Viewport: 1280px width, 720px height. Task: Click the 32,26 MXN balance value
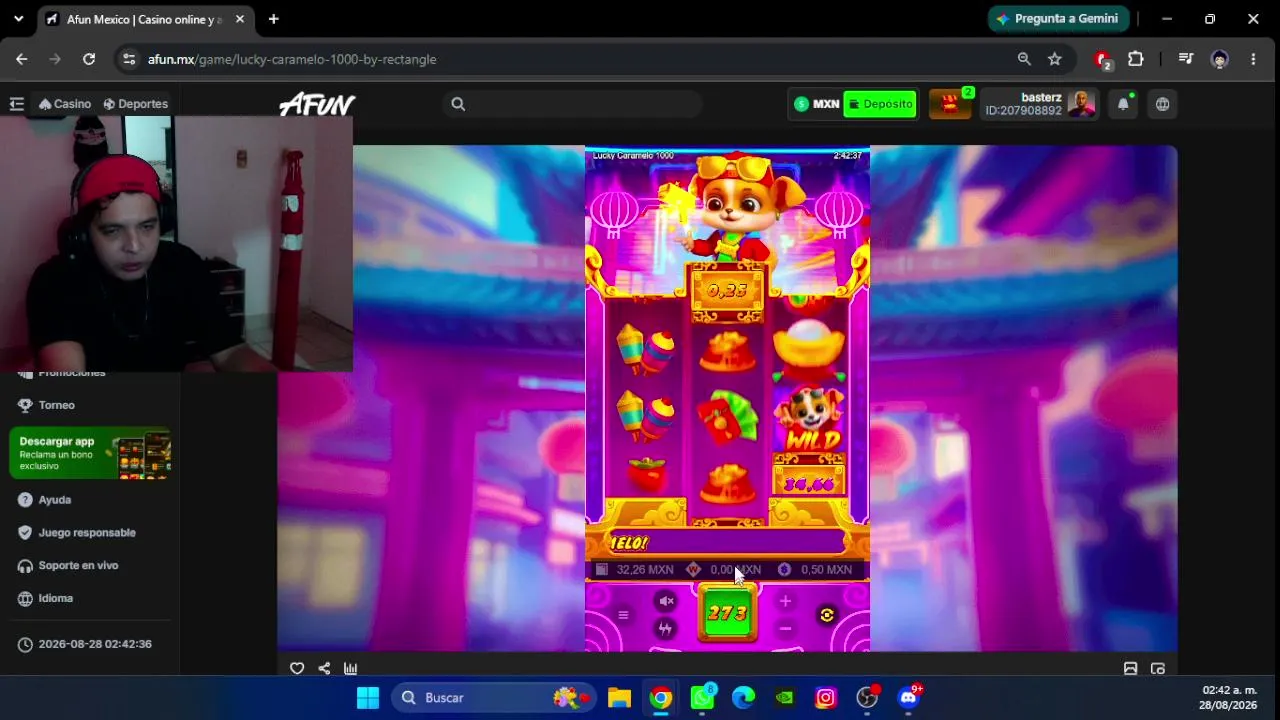point(645,570)
